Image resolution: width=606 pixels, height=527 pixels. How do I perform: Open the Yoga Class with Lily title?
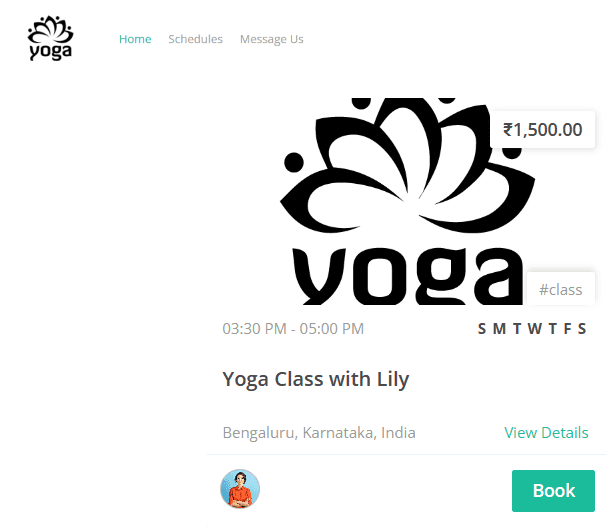[x=315, y=379]
